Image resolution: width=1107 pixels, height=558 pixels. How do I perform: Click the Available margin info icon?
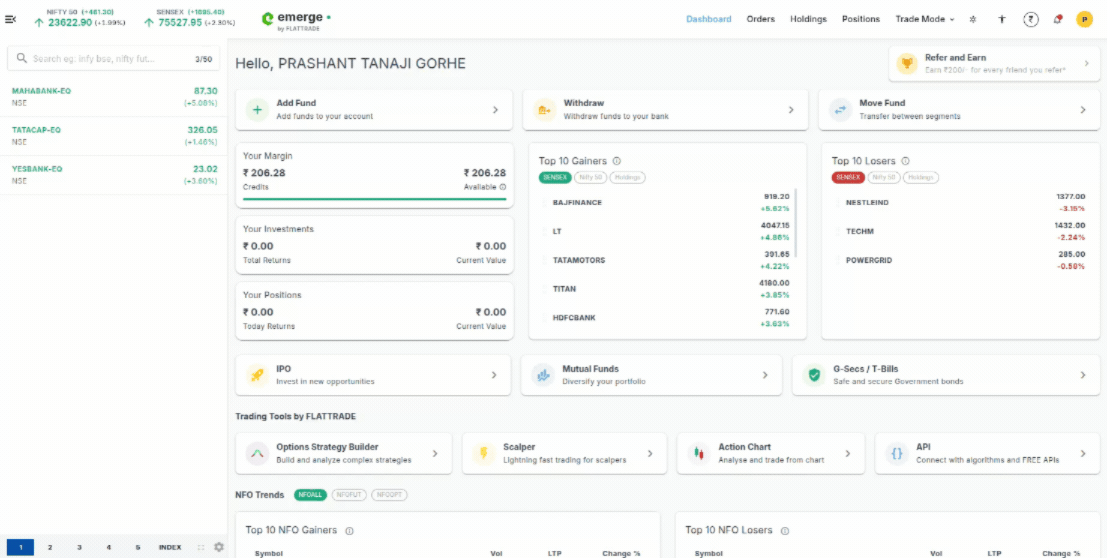click(503, 187)
